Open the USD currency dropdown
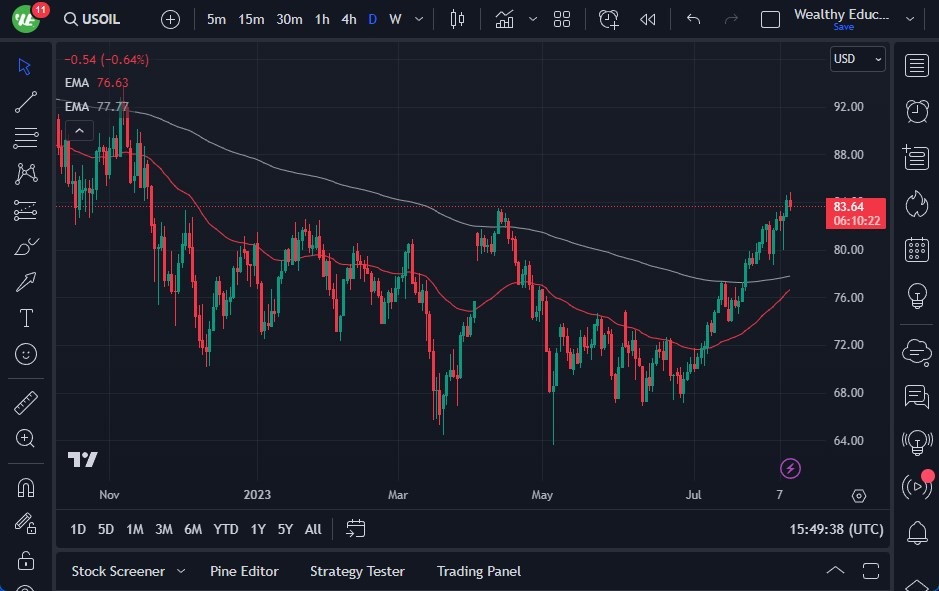The height and width of the screenshot is (591, 939). [x=858, y=59]
